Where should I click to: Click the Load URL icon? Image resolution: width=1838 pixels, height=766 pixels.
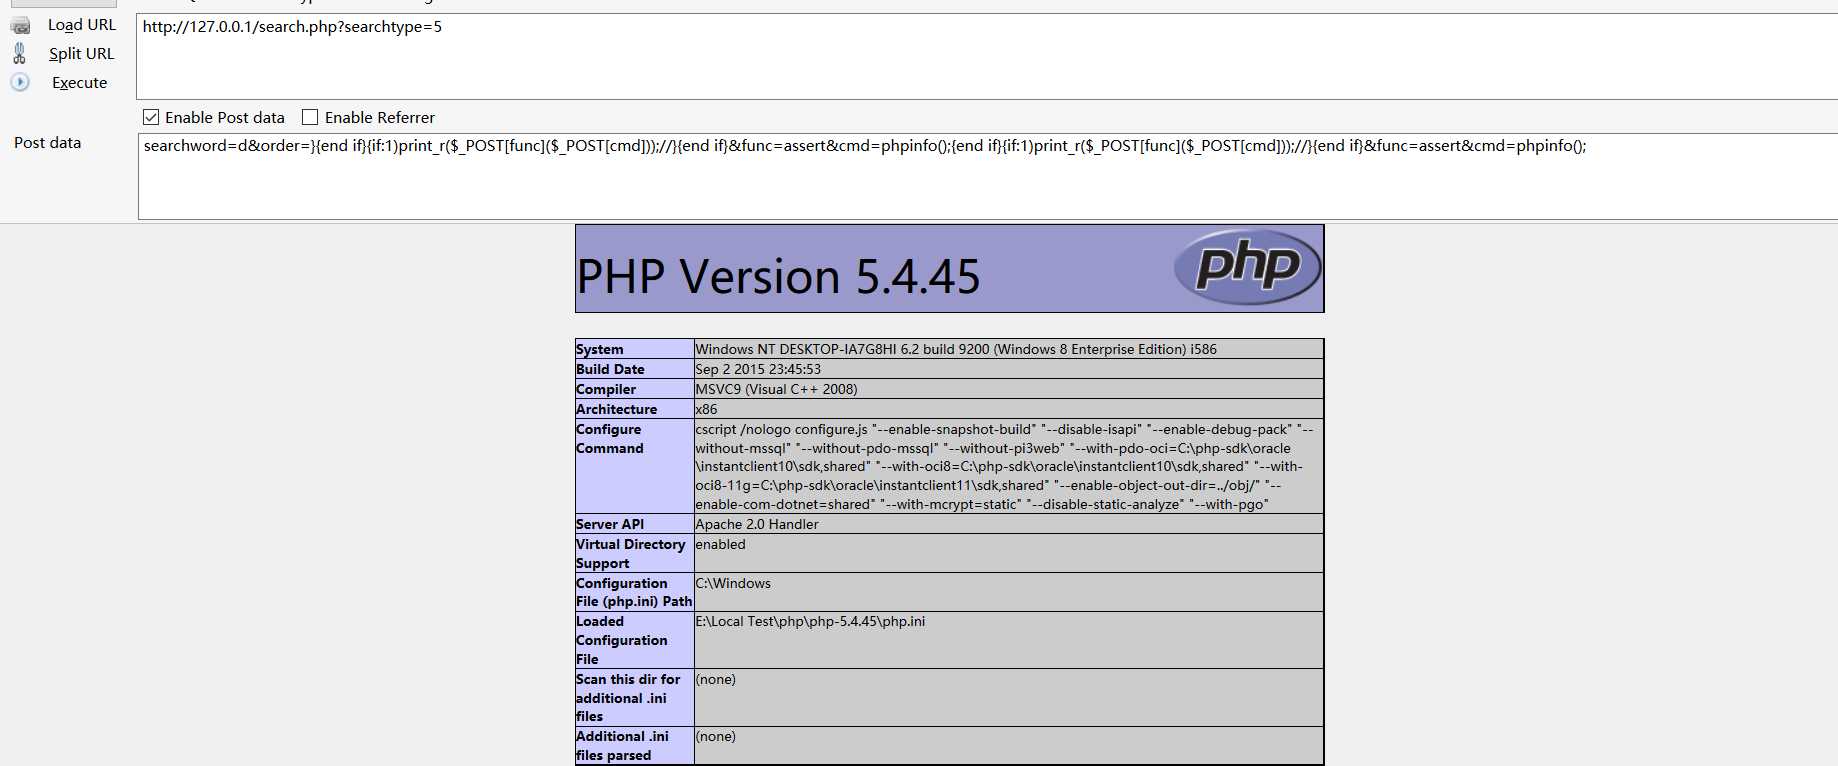coord(20,26)
